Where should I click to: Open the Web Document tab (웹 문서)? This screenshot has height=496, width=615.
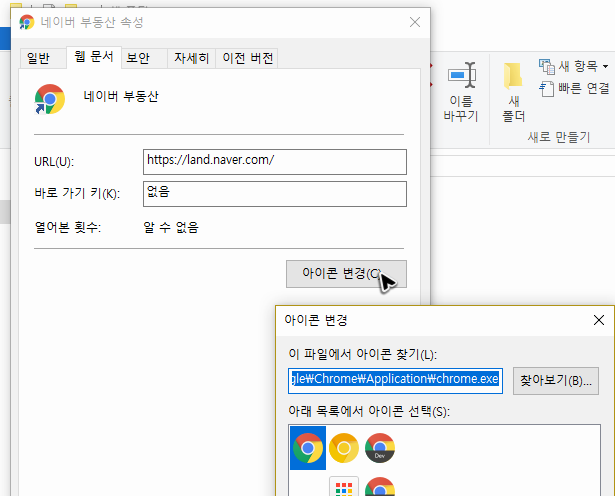pyautogui.click(x=94, y=57)
